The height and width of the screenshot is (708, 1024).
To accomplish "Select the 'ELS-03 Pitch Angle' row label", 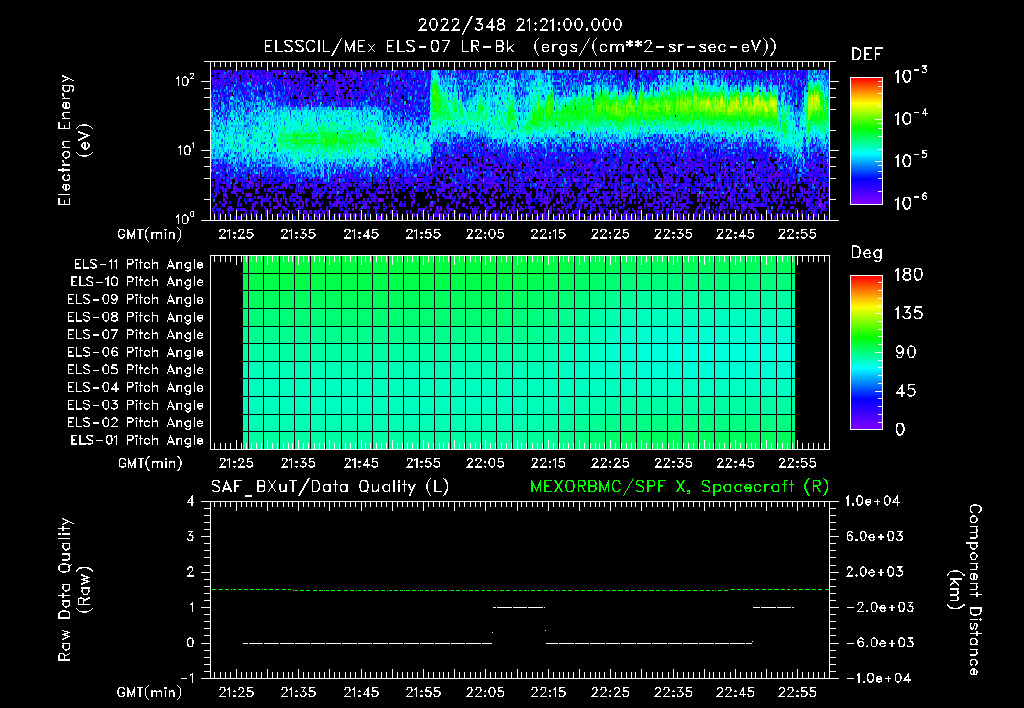I will point(136,405).
